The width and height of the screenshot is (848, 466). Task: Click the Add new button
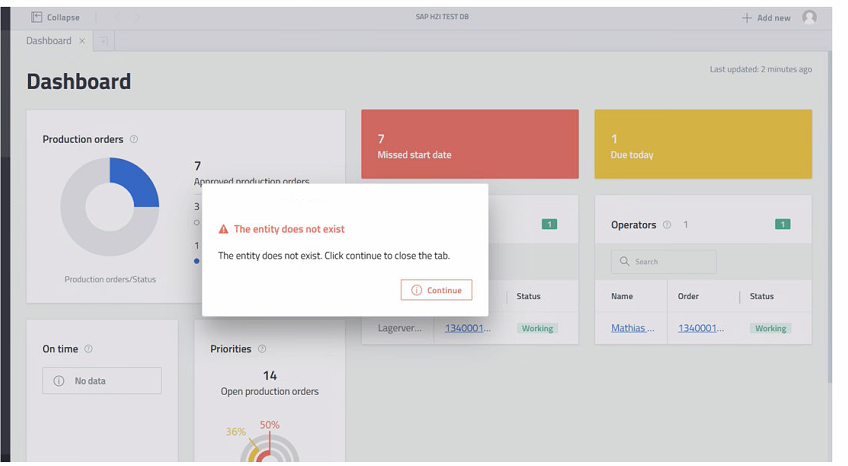click(766, 18)
